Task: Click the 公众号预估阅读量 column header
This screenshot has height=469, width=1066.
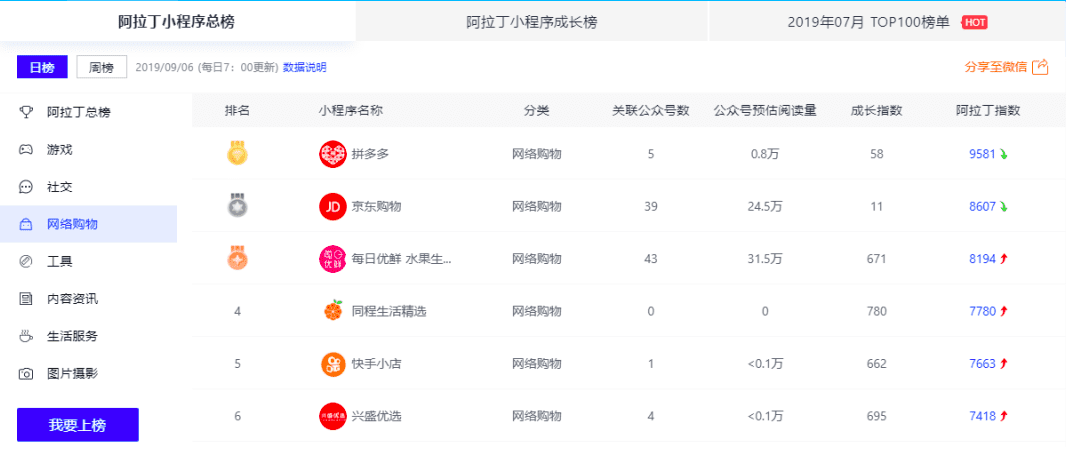Action: (x=765, y=111)
